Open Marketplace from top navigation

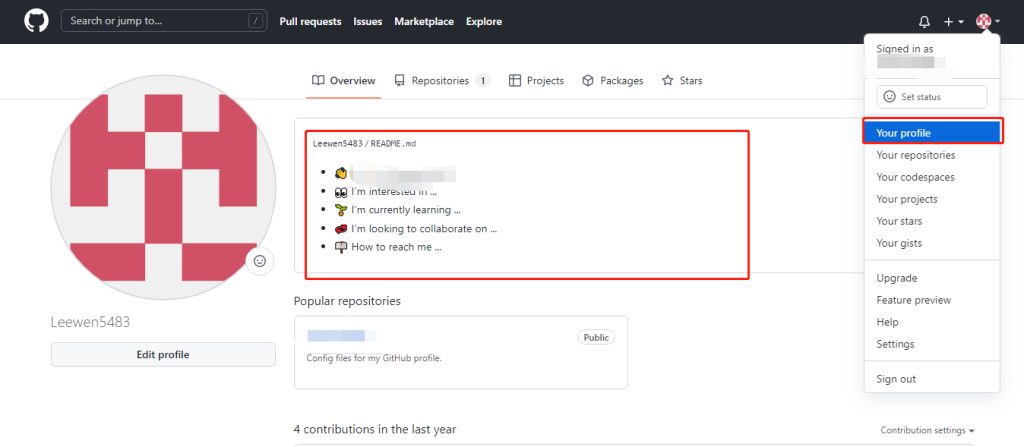(x=424, y=22)
